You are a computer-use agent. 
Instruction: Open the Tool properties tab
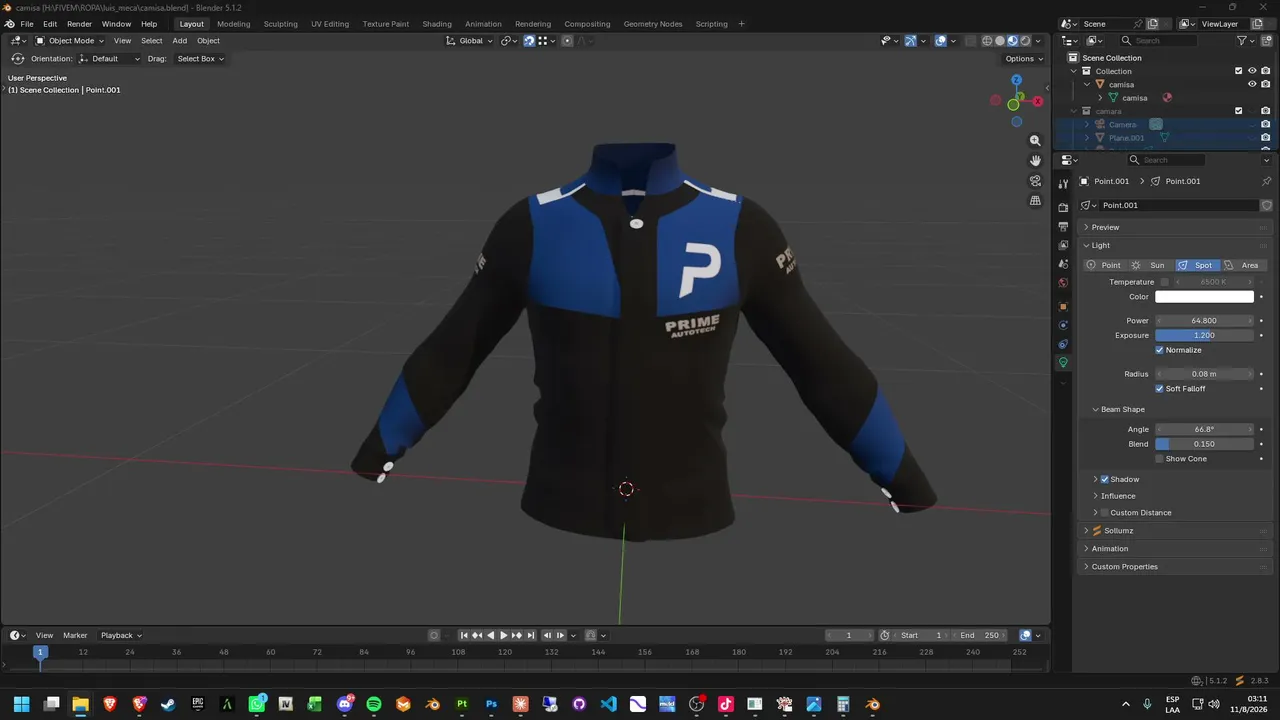[1063, 184]
